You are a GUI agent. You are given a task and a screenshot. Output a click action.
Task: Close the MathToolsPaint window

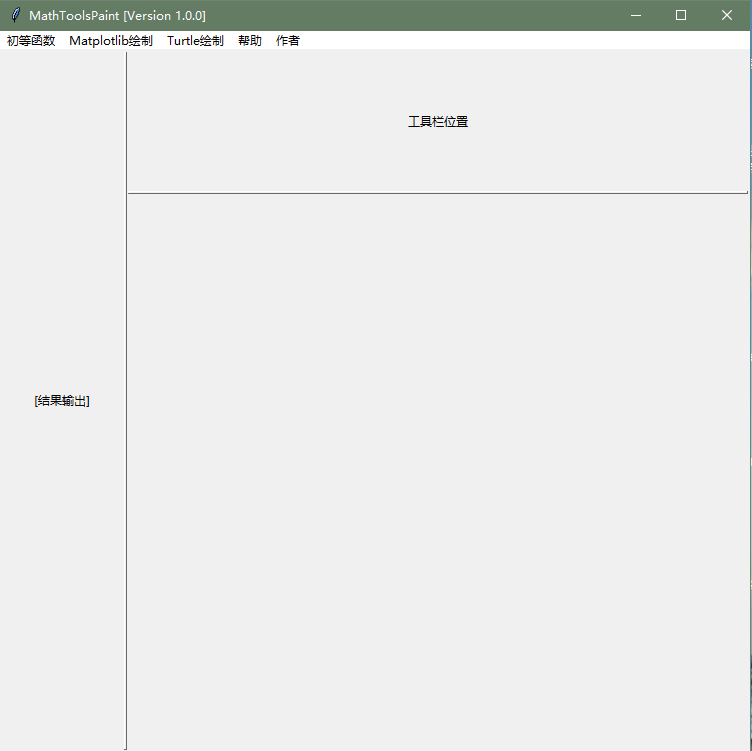point(727,15)
